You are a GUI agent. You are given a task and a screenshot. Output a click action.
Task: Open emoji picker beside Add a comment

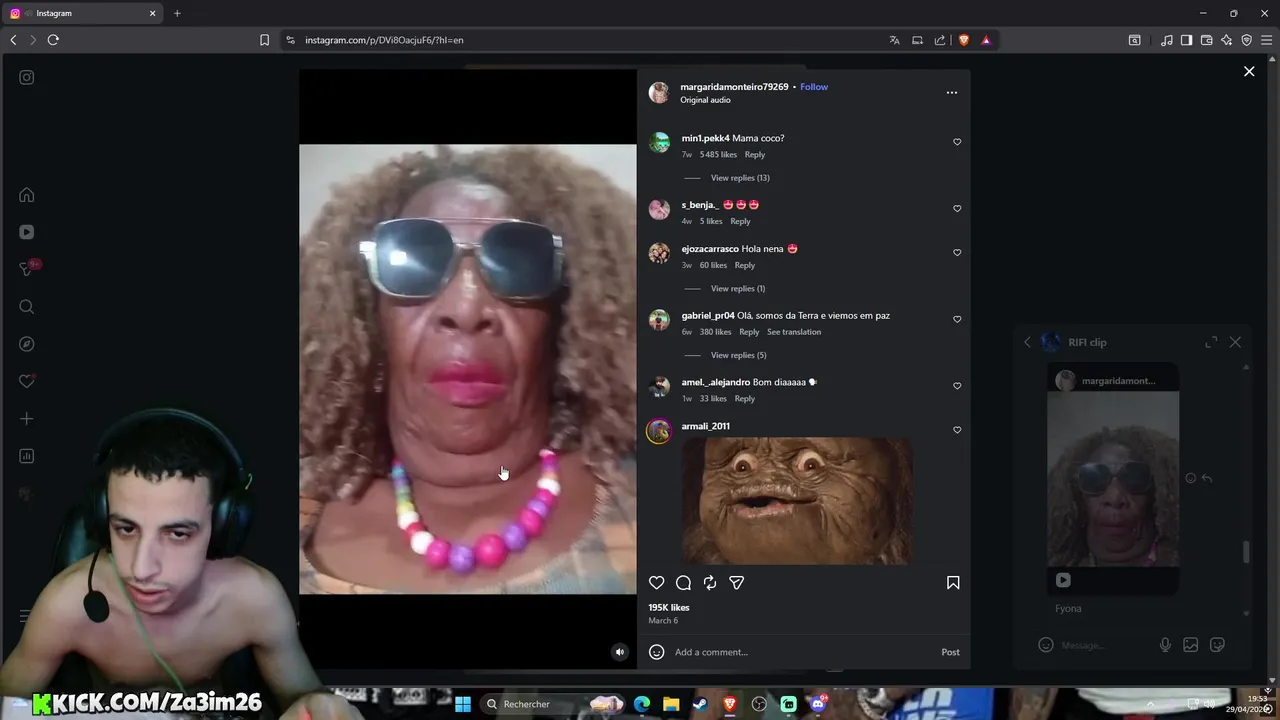[657, 652]
